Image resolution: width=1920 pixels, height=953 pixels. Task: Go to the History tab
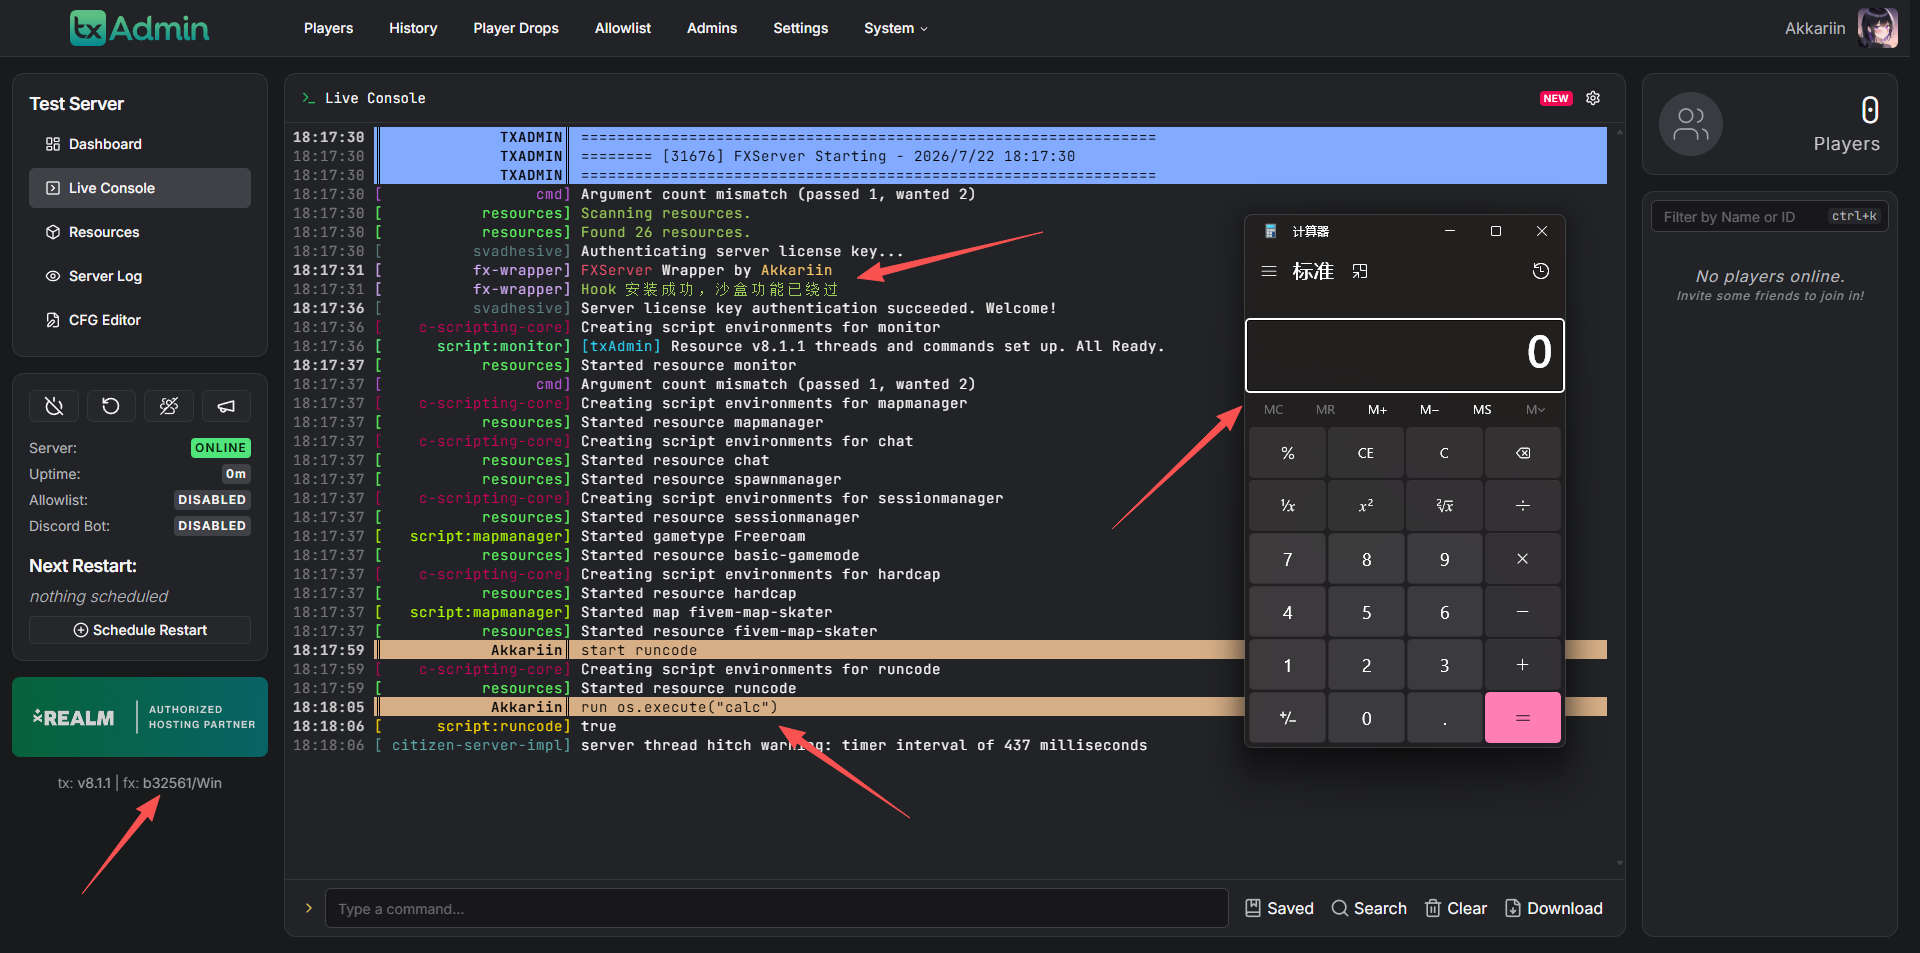point(413,28)
